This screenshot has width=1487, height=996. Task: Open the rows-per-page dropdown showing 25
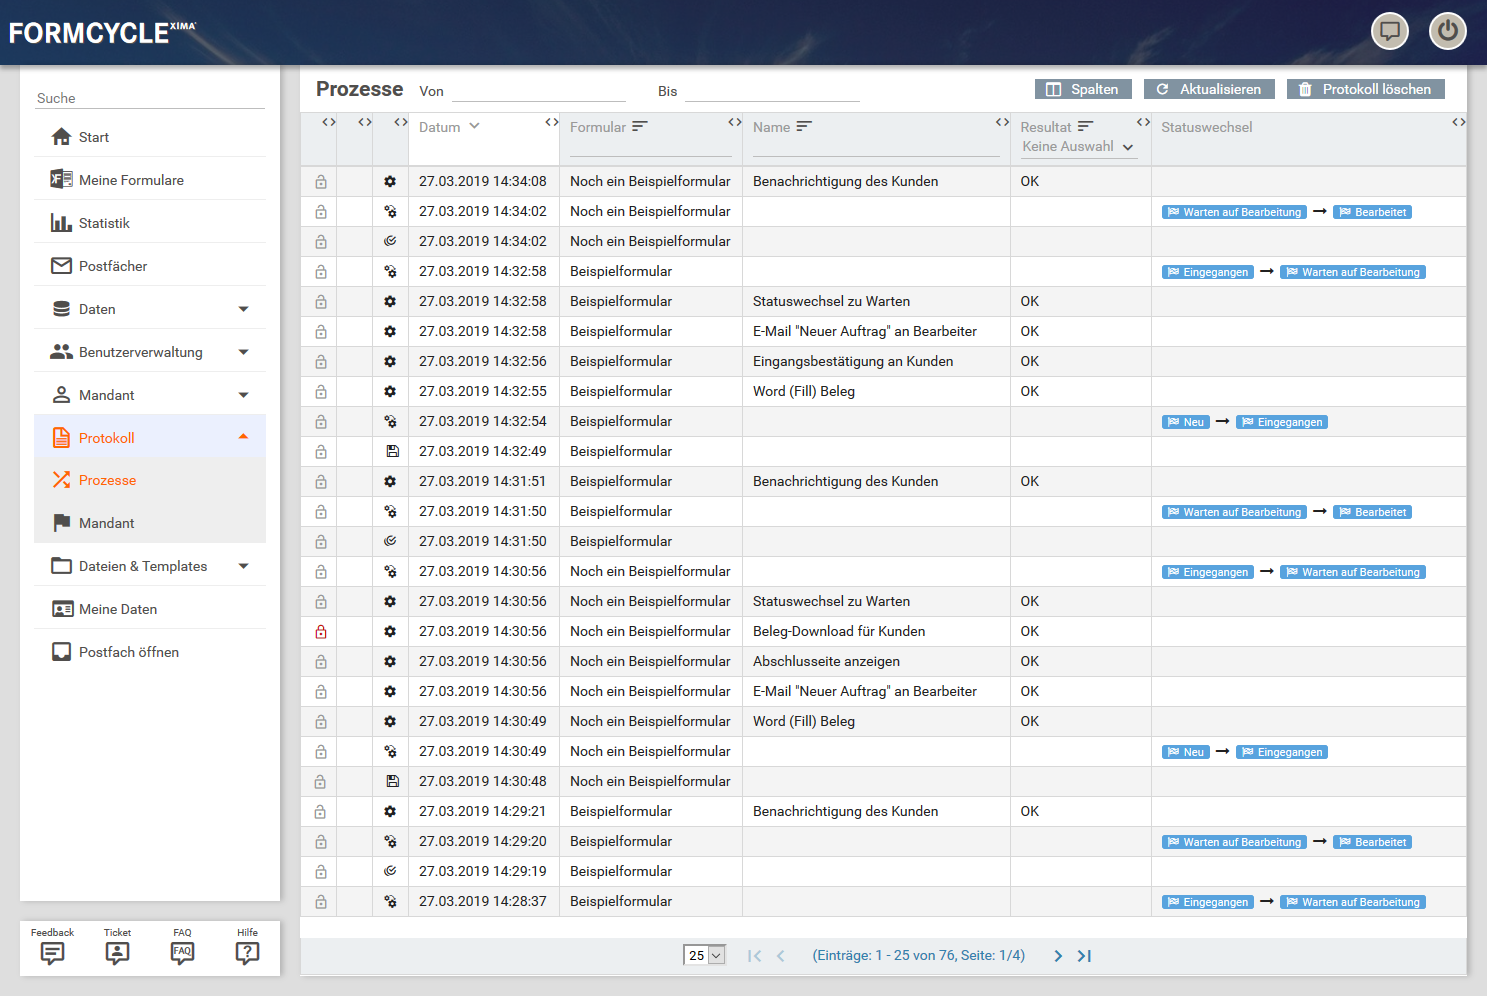704,956
